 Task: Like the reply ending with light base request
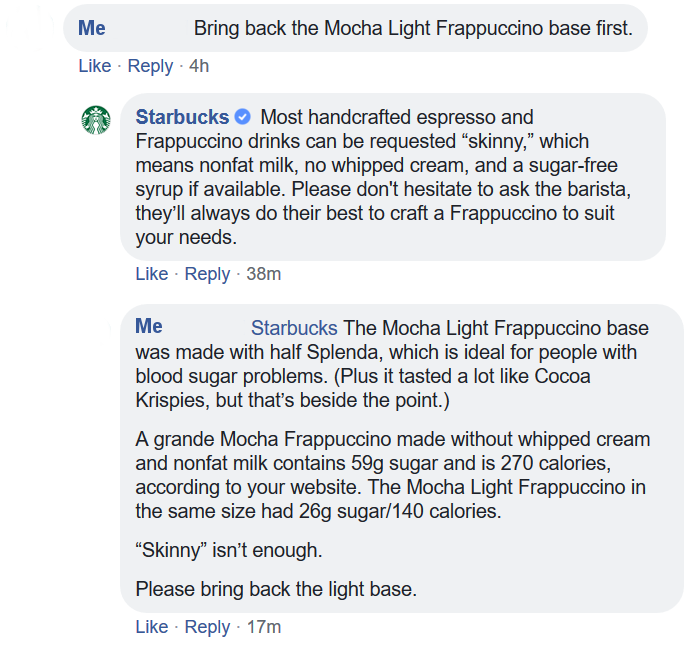[151, 627]
